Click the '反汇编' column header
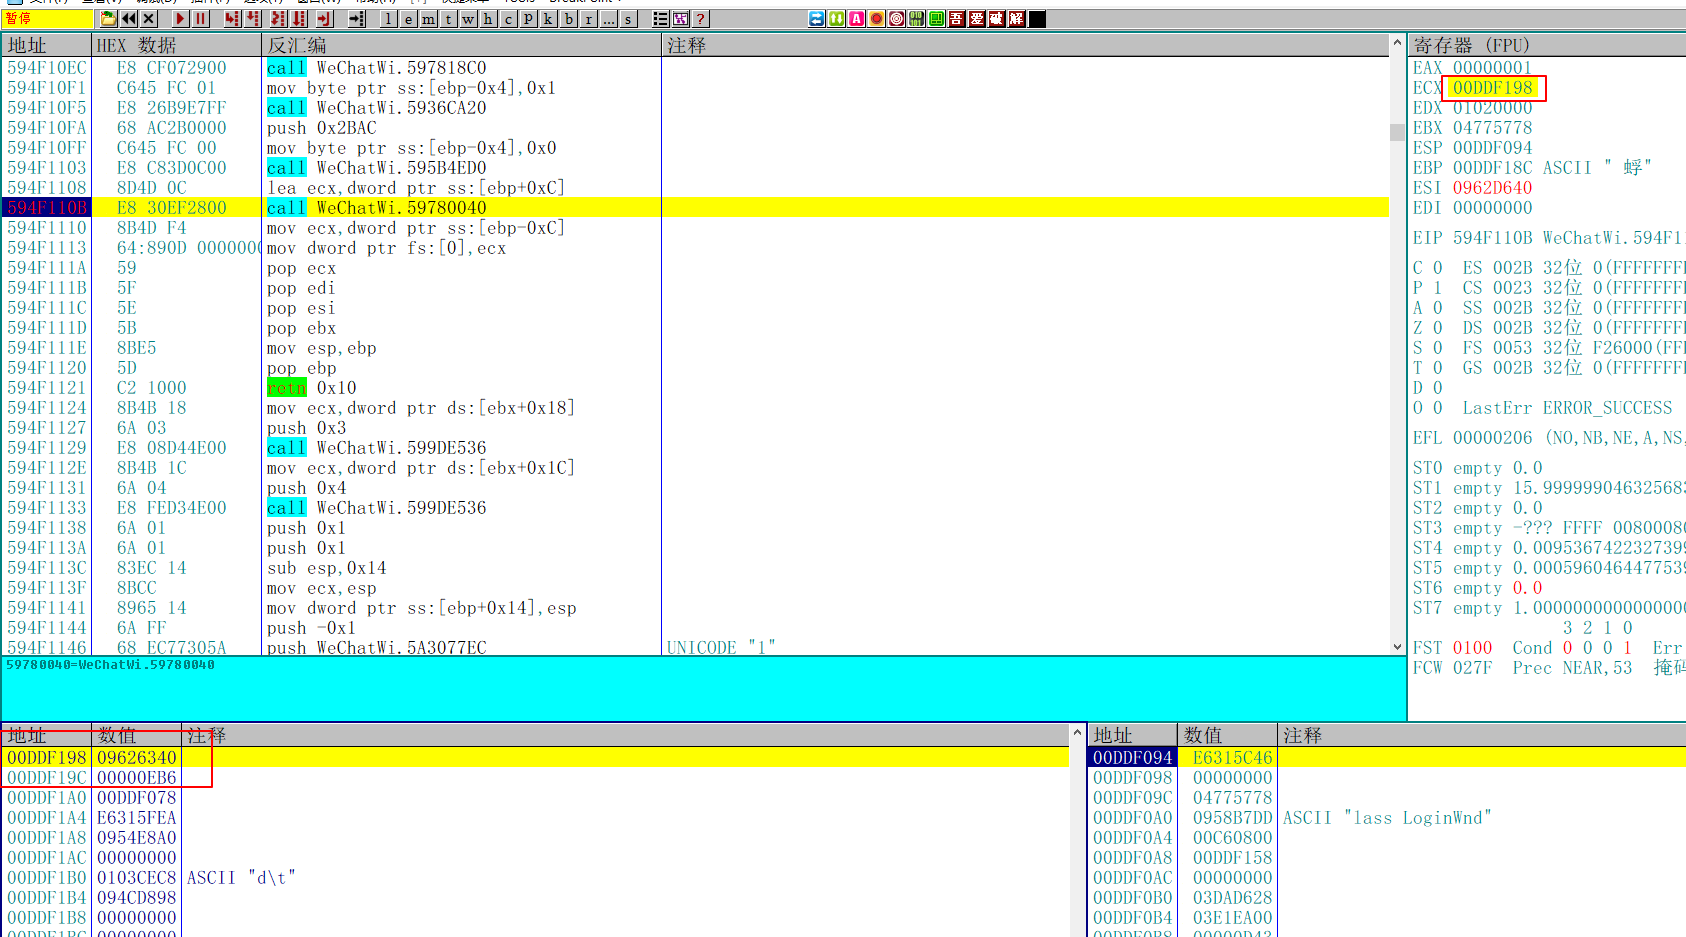 (461, 45)
